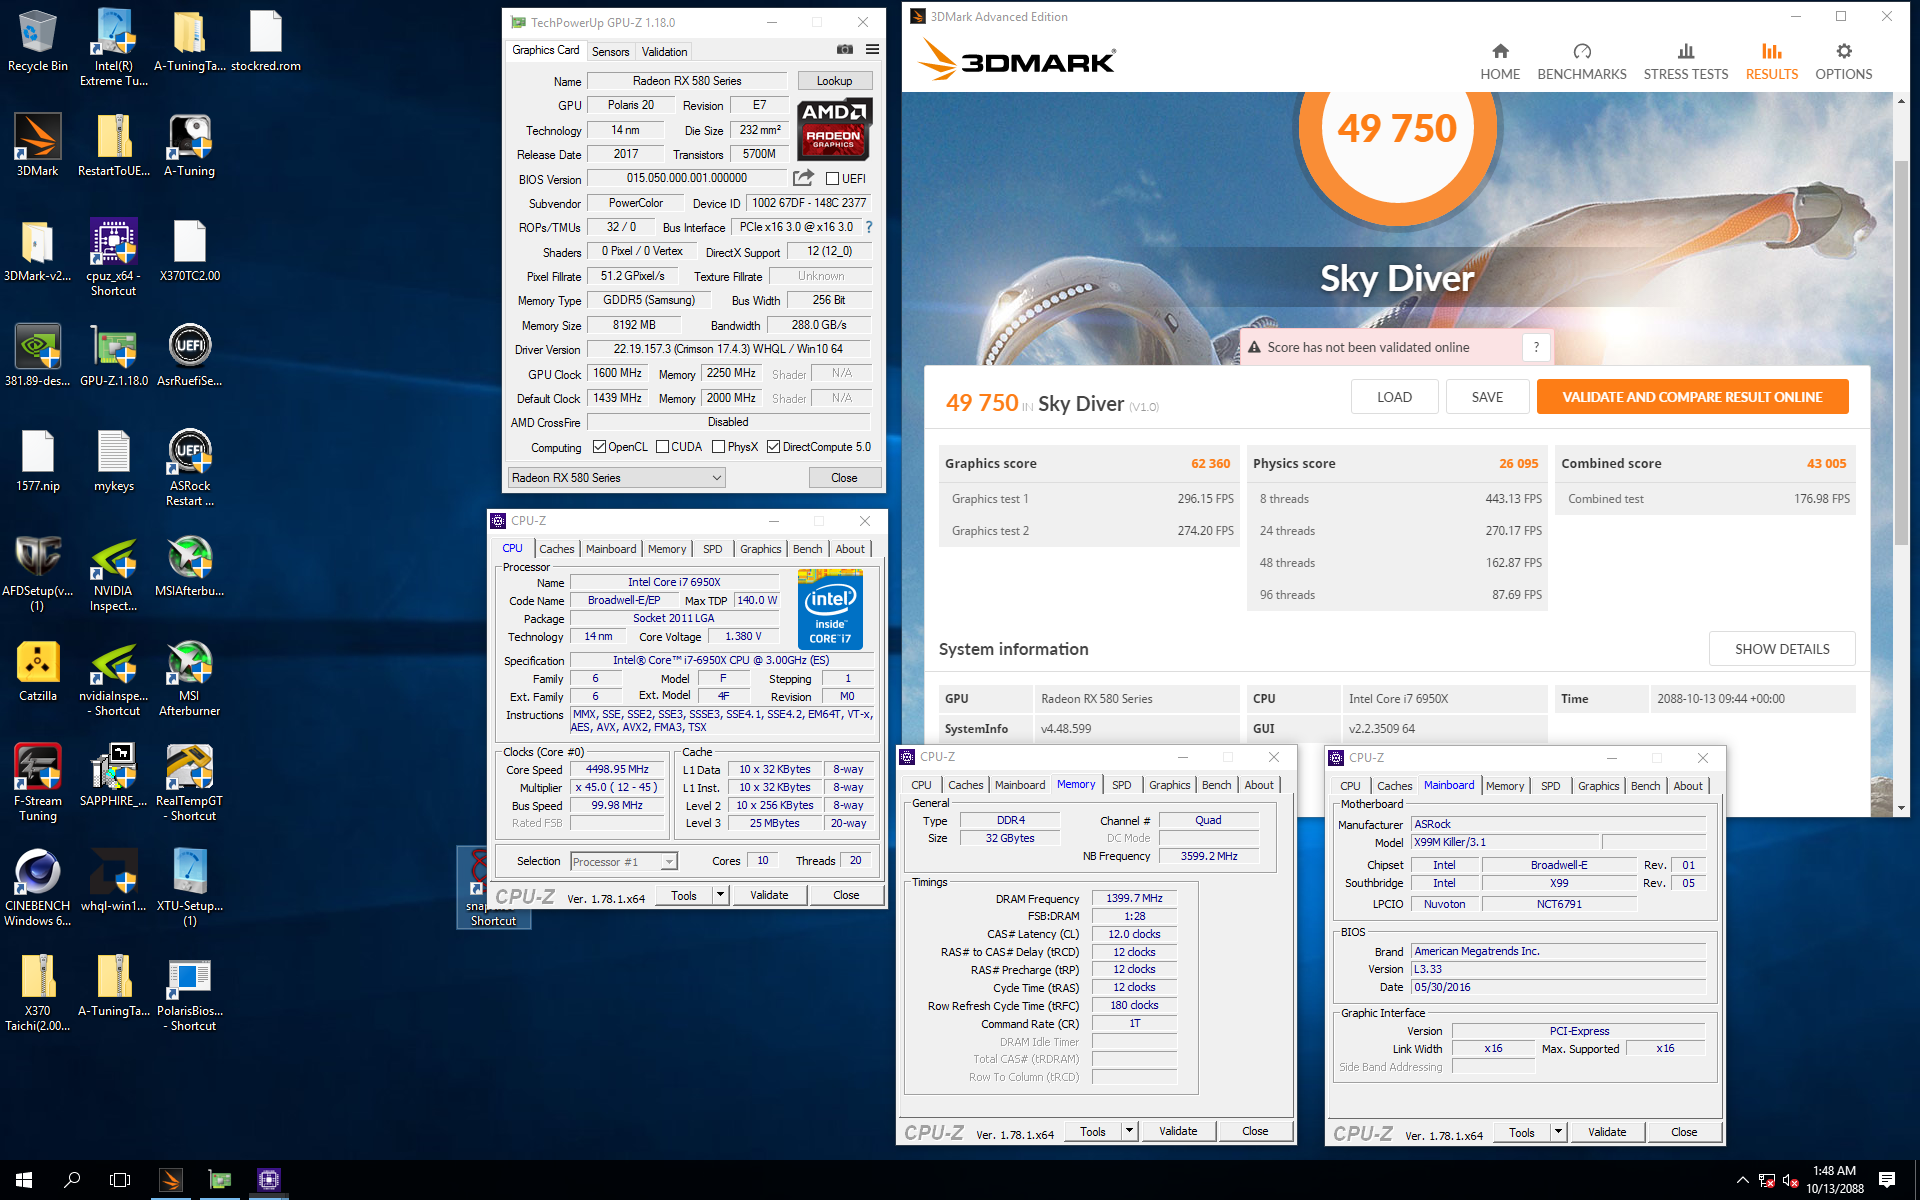
Task: Open GPU-Z.1.18.0 desktop icon
Action: tap(113, 355)
